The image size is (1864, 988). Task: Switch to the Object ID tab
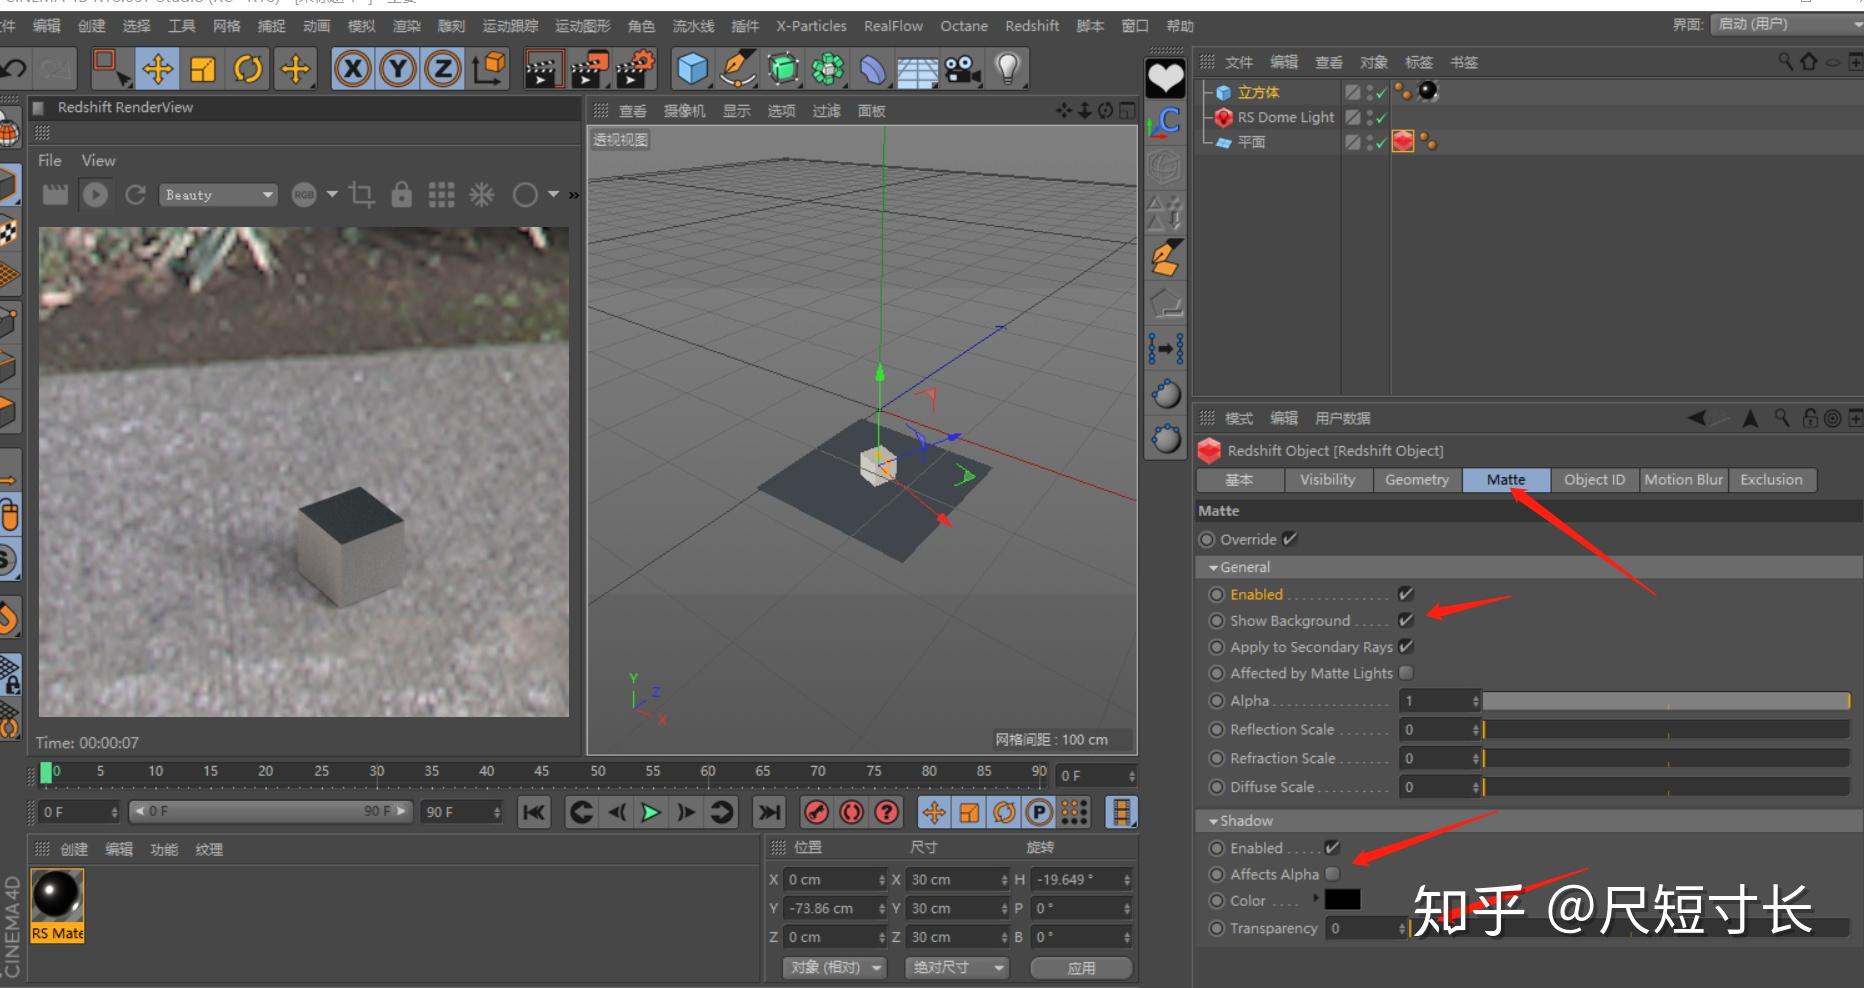coord(1594,480)
